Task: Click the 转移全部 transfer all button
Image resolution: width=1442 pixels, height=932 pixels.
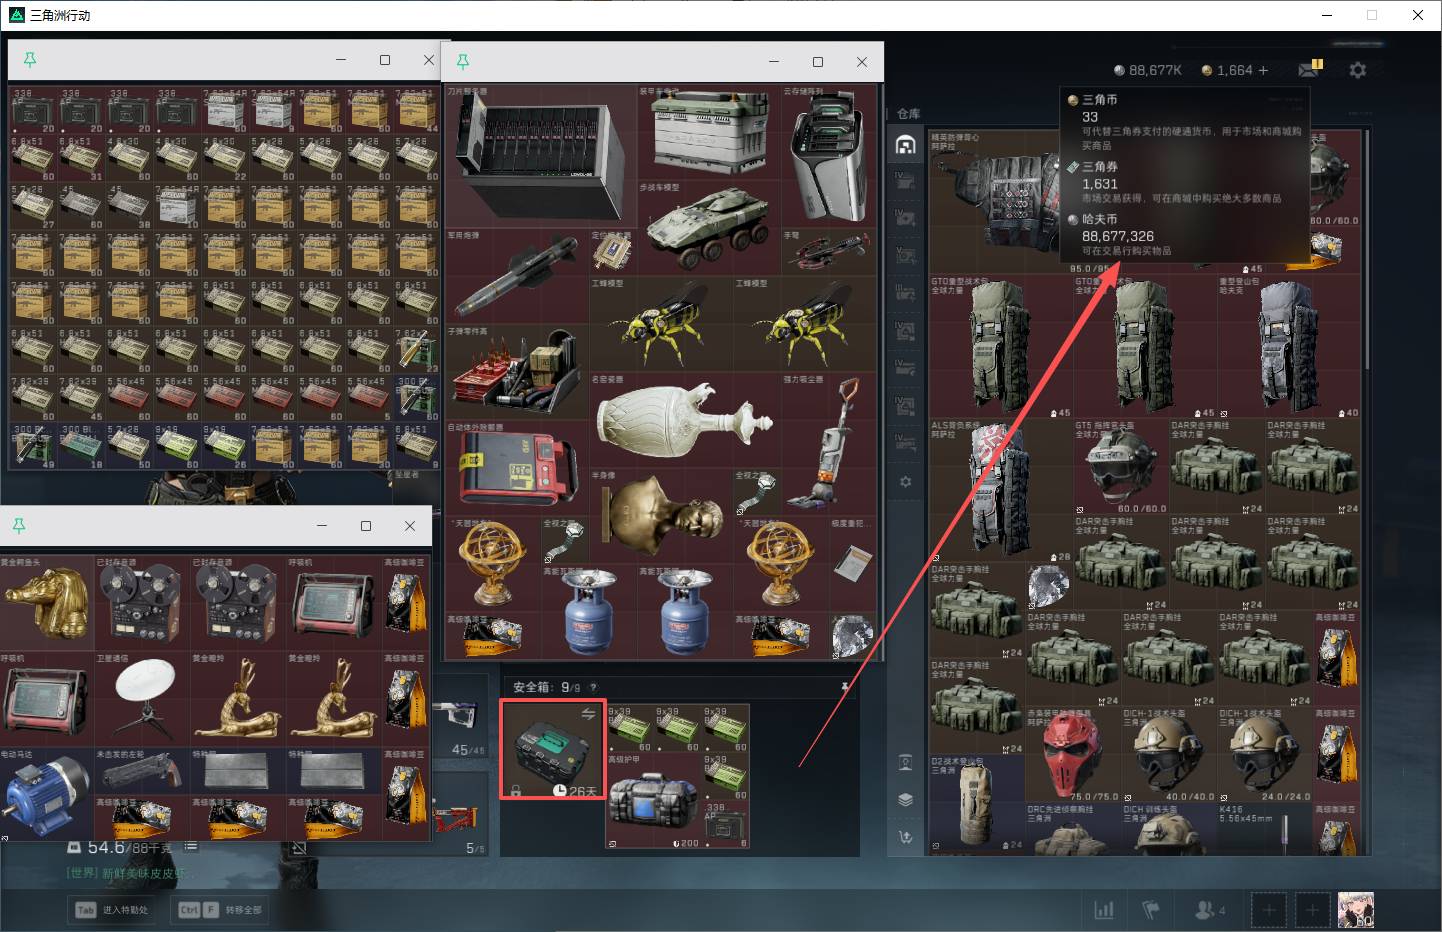Action: (x=219, y=909)
